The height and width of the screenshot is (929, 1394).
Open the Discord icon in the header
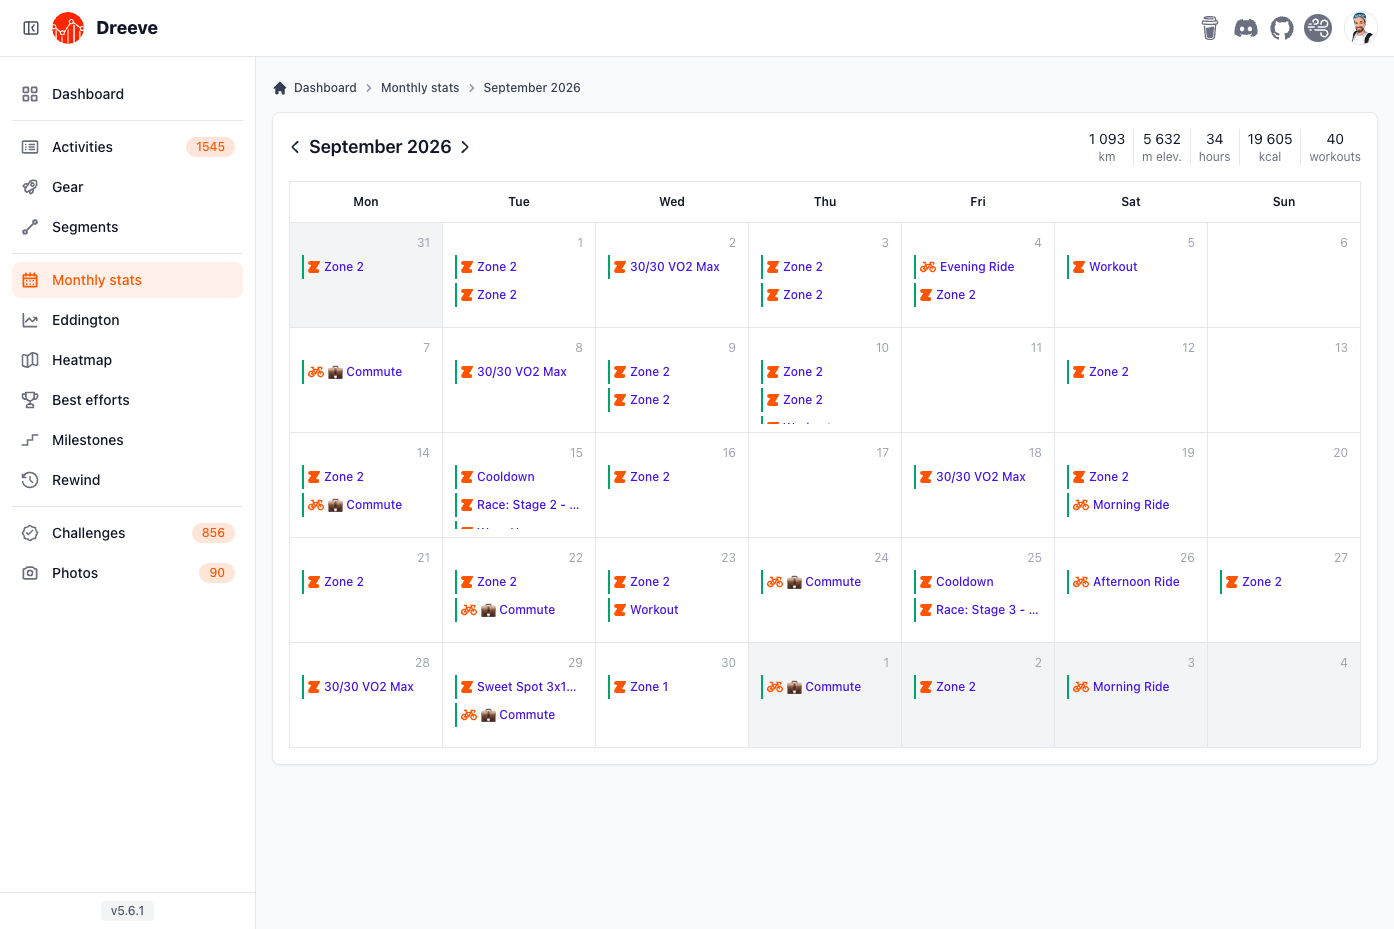[1246, 28]
